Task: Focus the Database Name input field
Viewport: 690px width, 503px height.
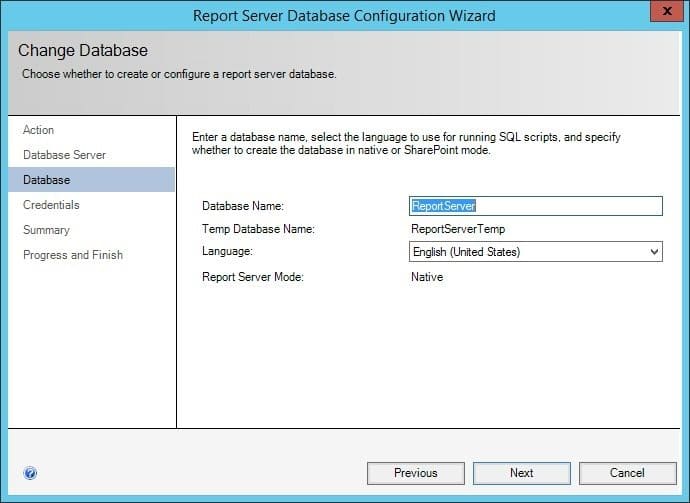Action: click(x=536, y=206)
